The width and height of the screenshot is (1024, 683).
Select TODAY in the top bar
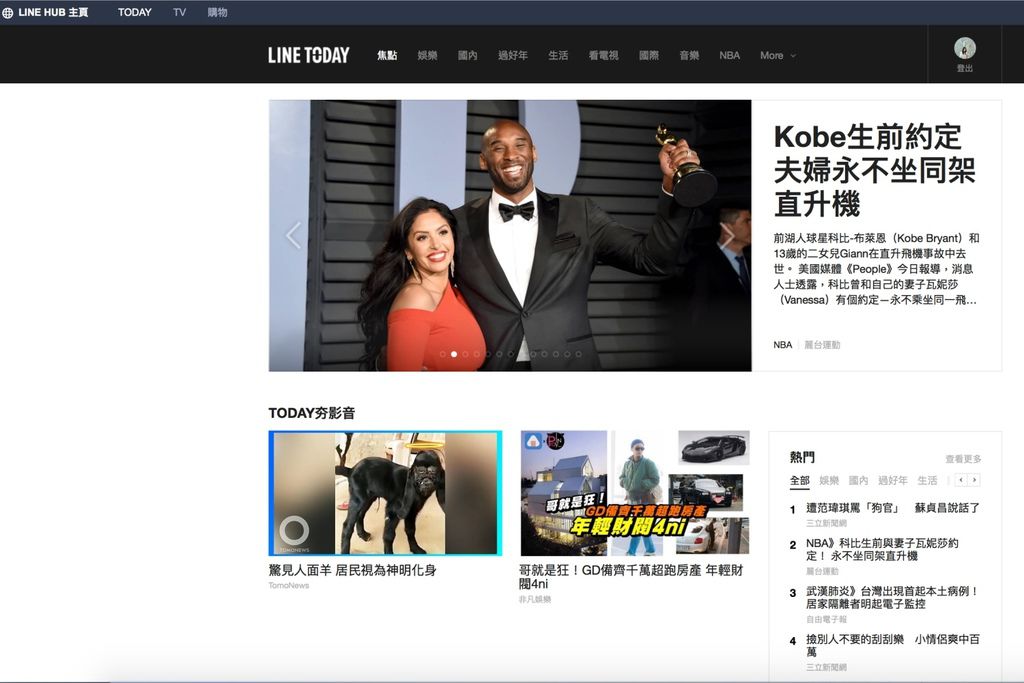(135, 12)
